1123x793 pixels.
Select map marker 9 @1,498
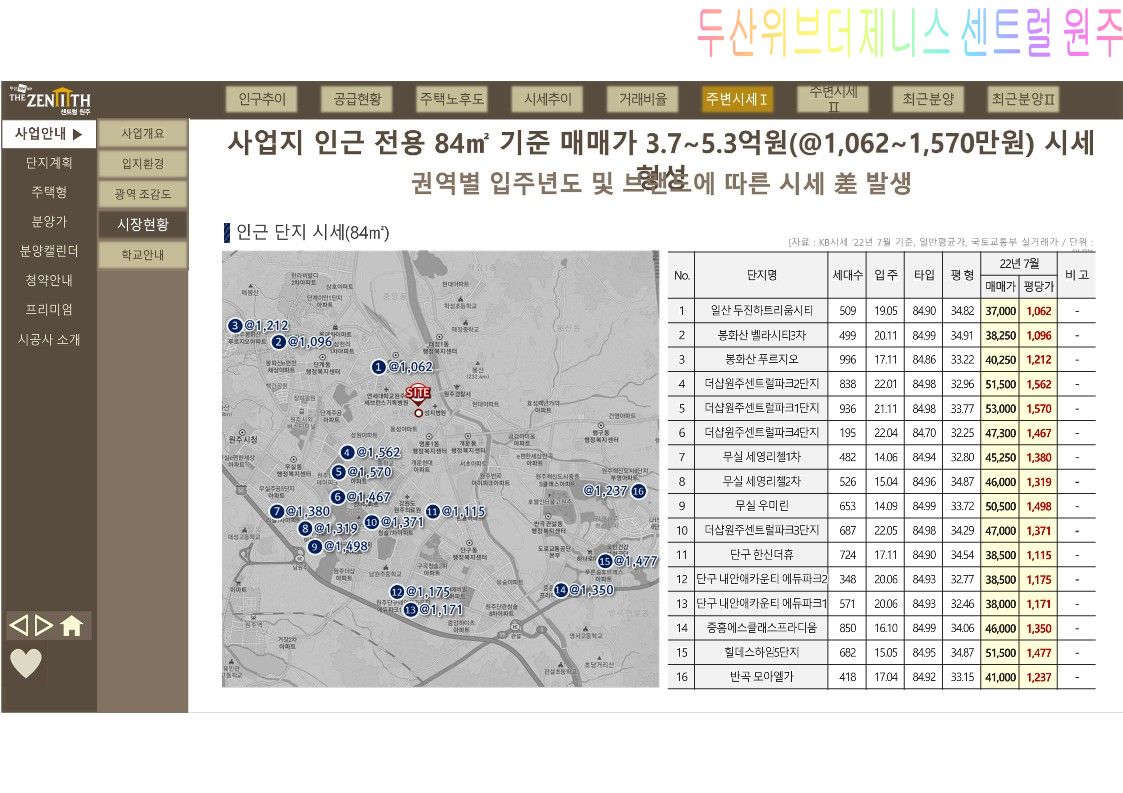tap(338, 546)
